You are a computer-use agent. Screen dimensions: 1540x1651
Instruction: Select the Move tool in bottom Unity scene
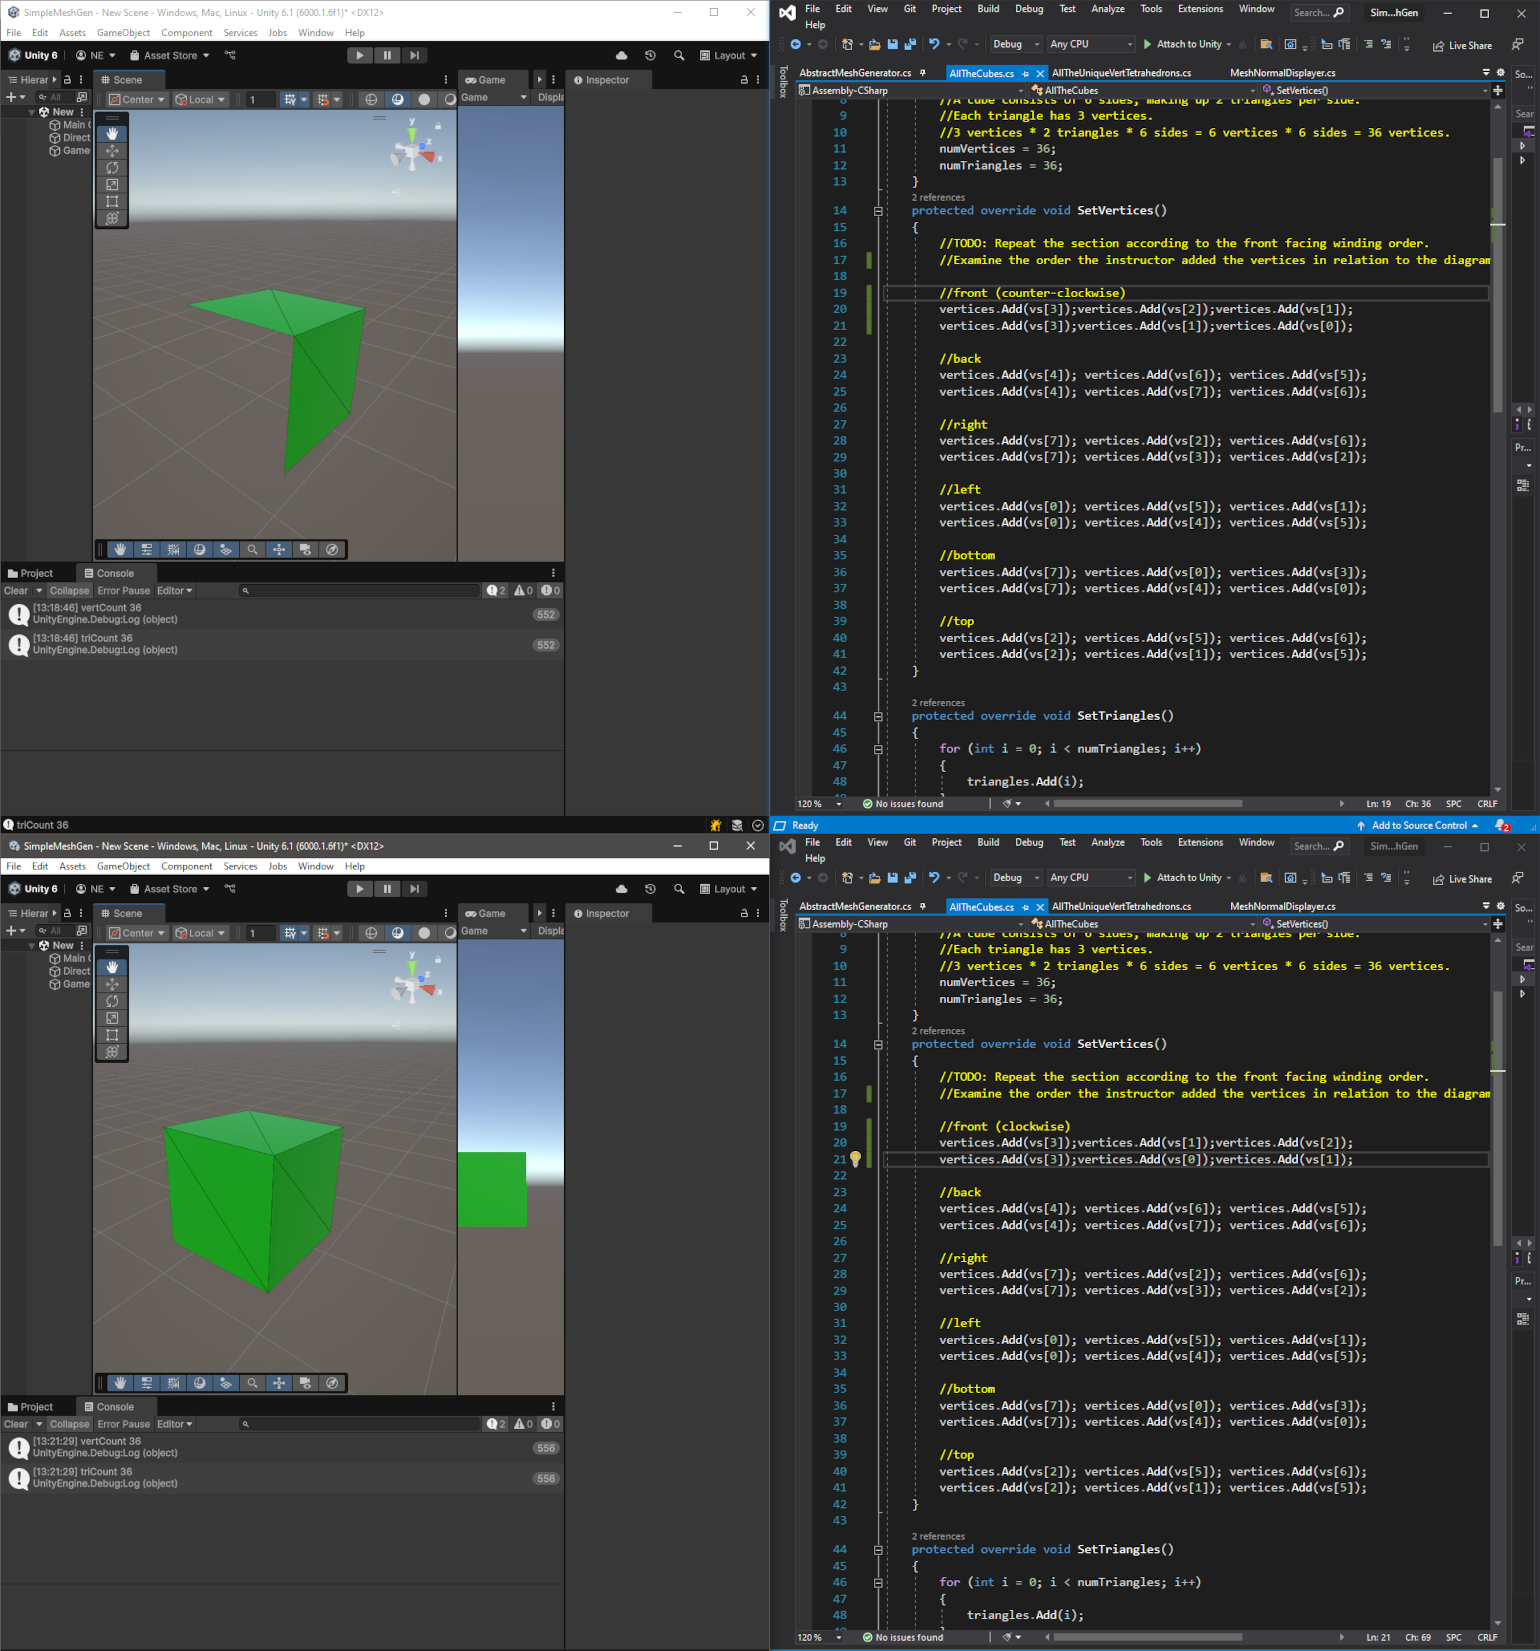tap(112, 984)
